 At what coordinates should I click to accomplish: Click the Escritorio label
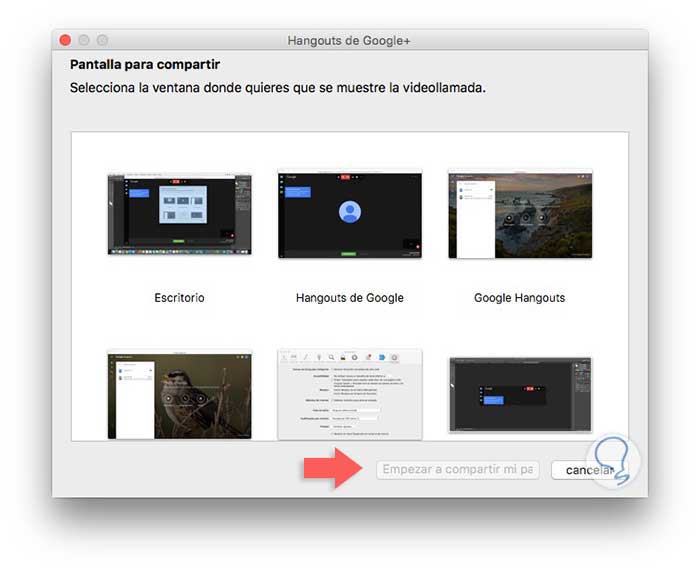(x=179, y=298)
